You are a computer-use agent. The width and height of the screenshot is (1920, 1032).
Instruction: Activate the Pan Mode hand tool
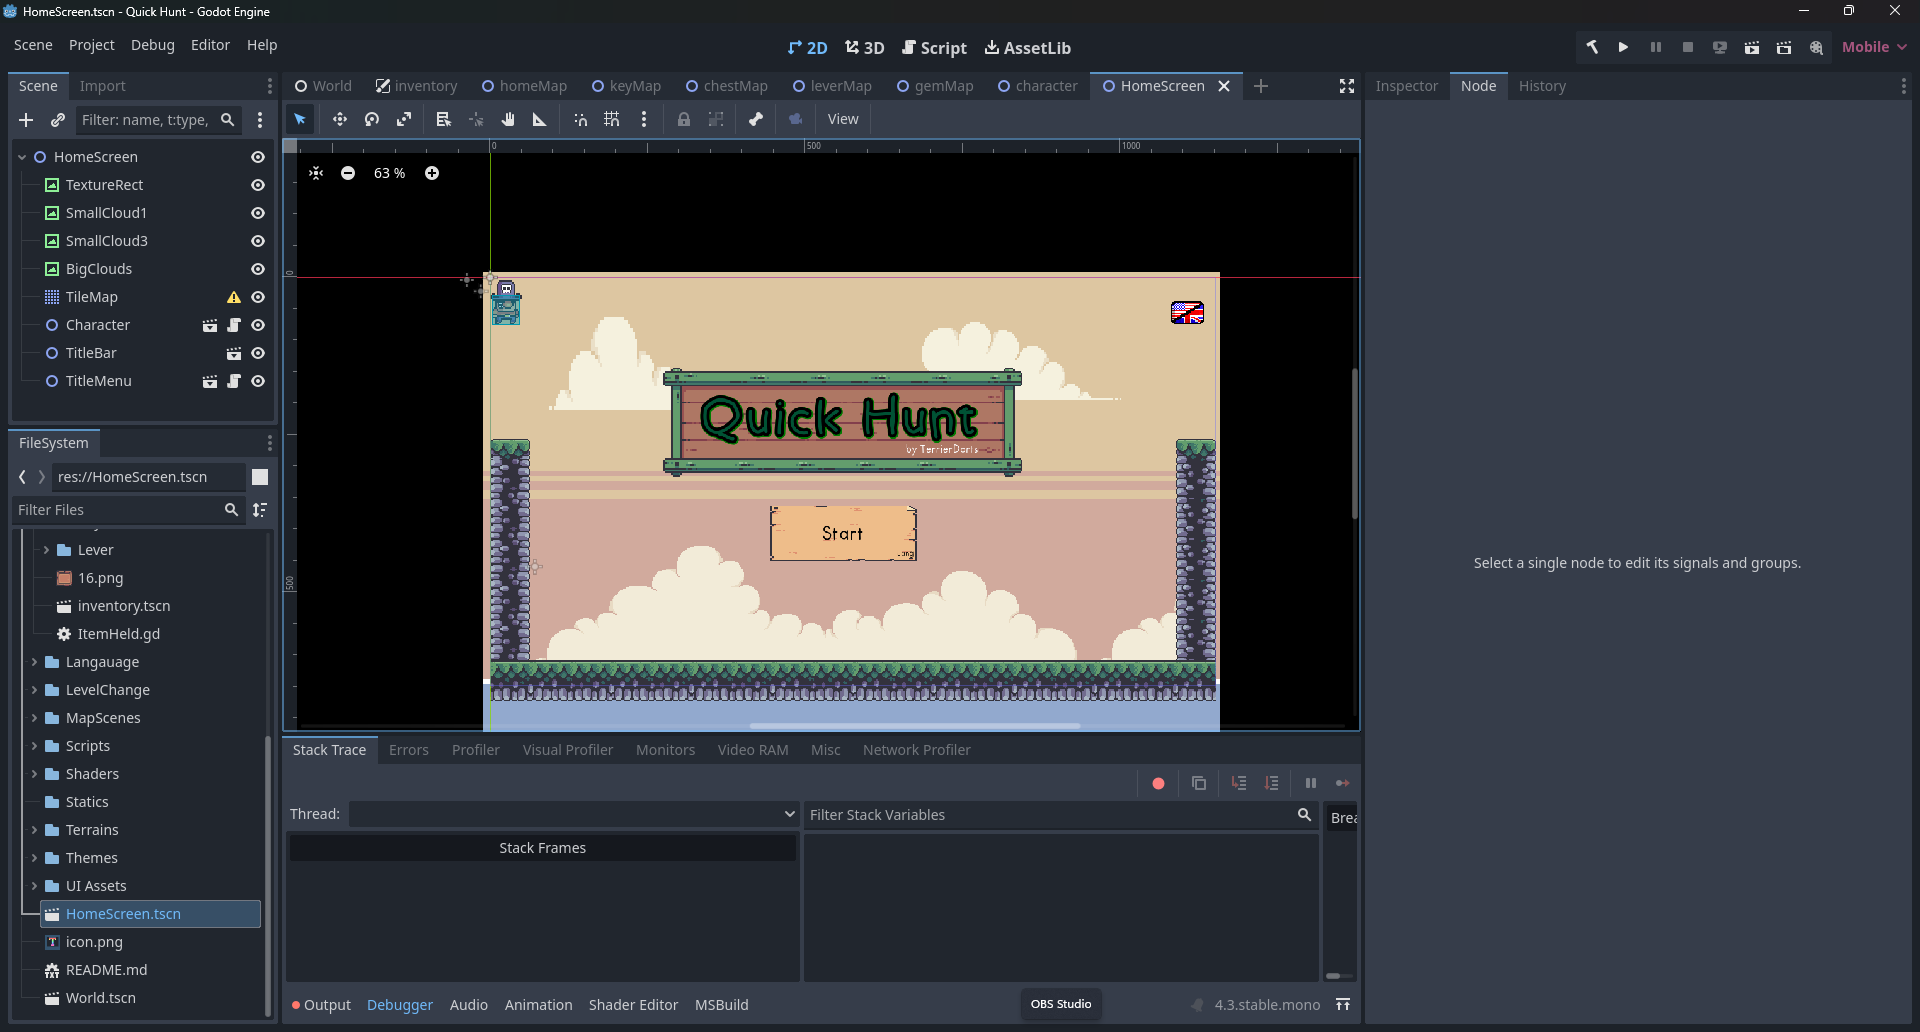508,119
